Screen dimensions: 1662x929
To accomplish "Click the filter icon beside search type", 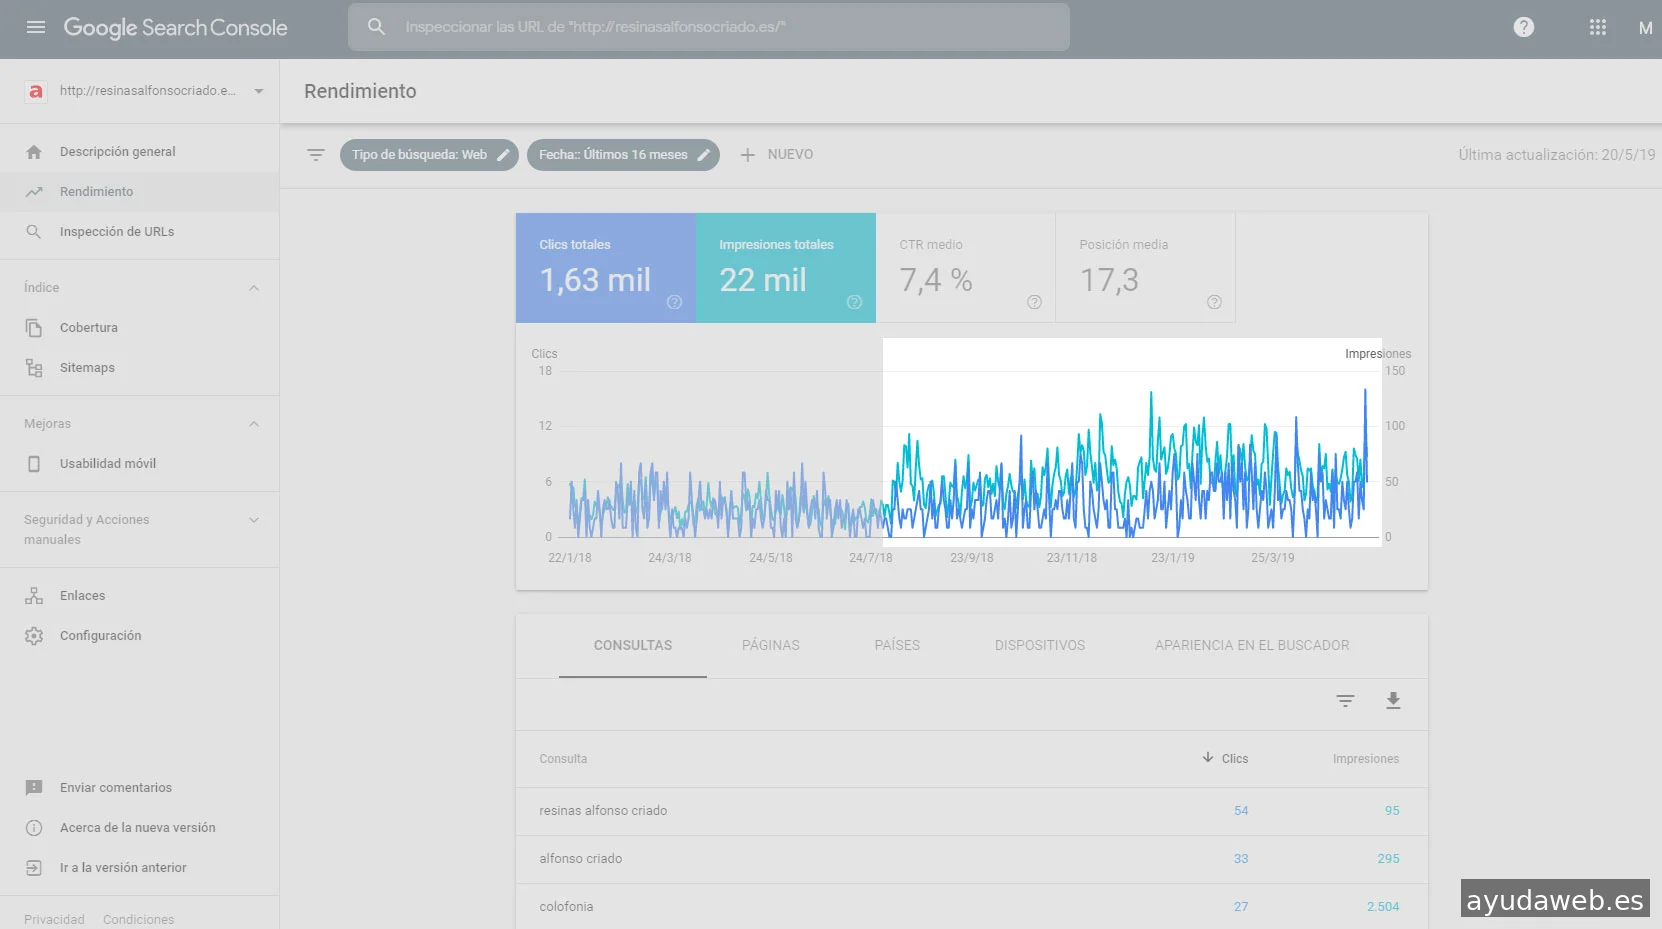I will coord(316,155).
